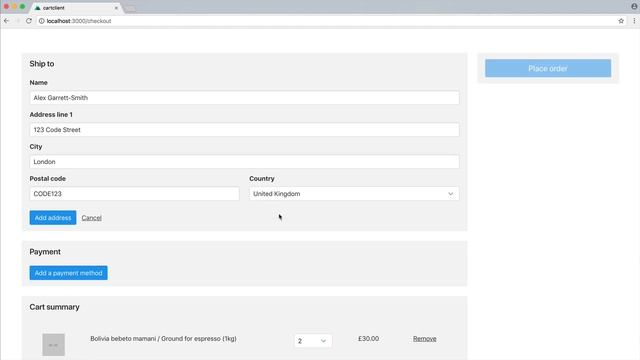Click the City input field
The height and width of the screenshot is (360, 640).
[244, 162]
